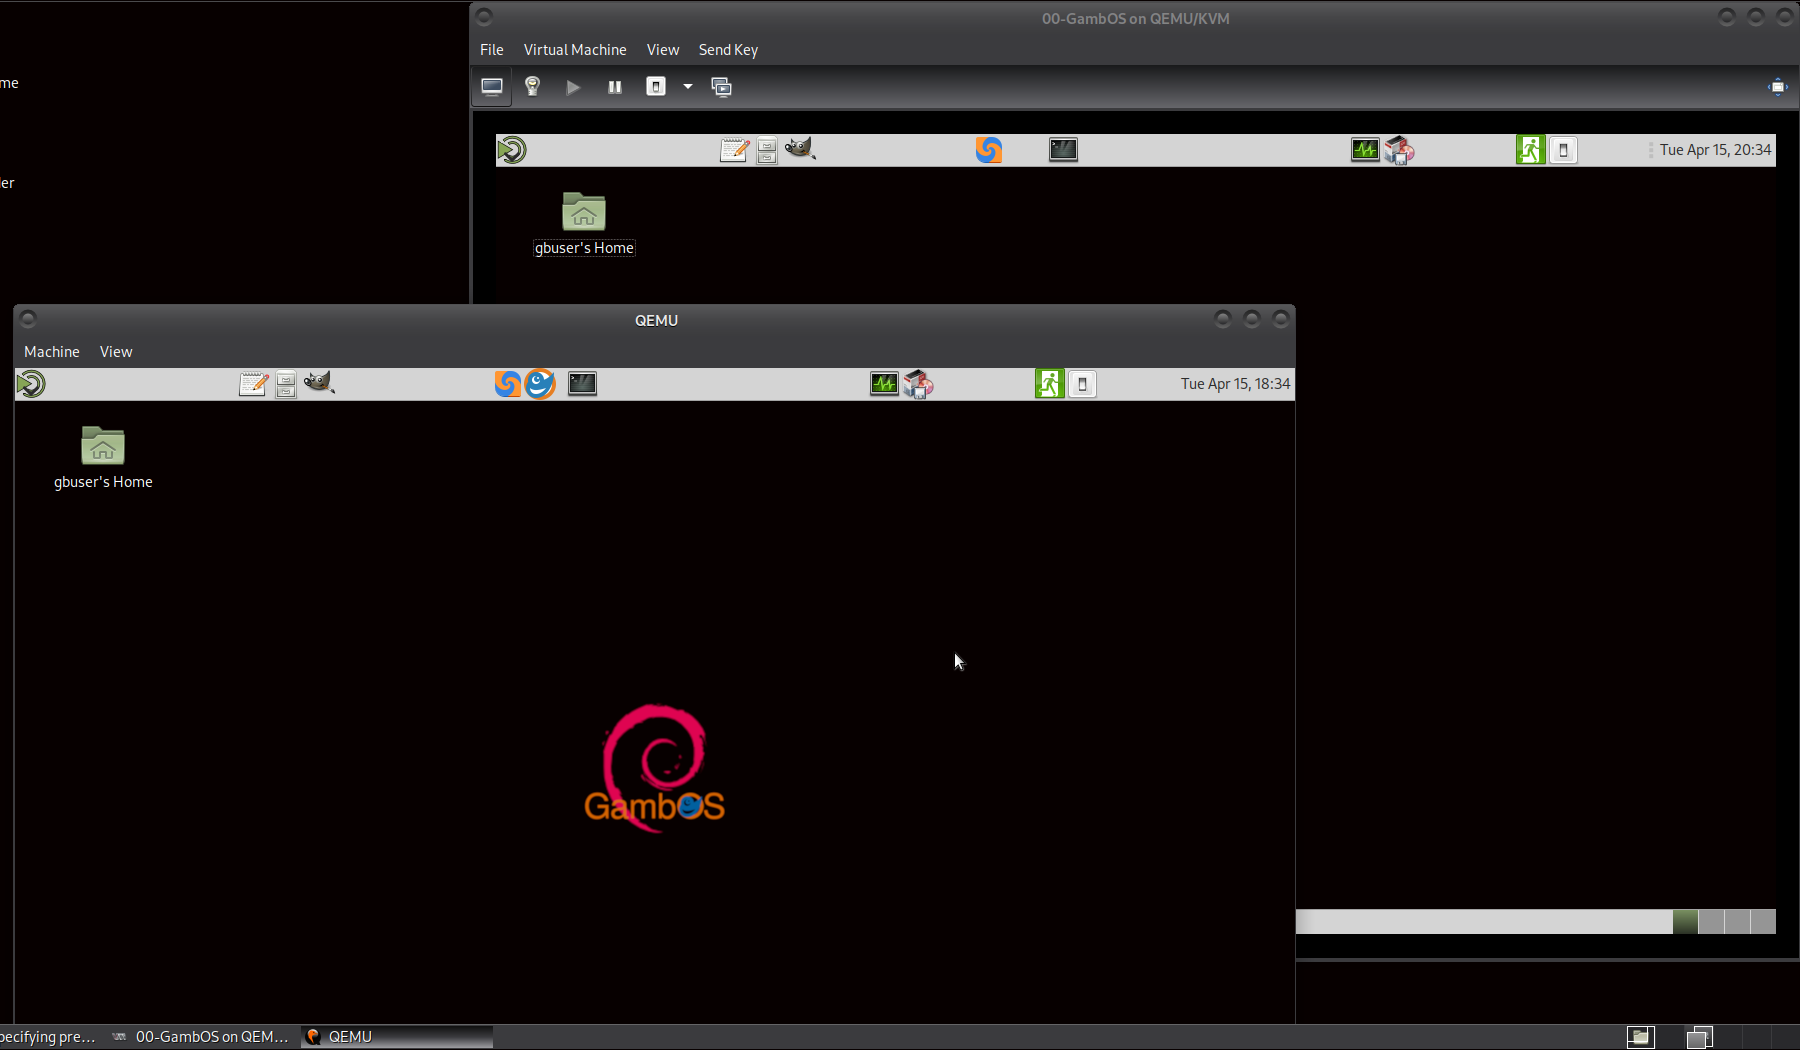Viewport: 1800px width, 1050px height.
Task: Open the Send Key menu
Action: tap(727, 50)
